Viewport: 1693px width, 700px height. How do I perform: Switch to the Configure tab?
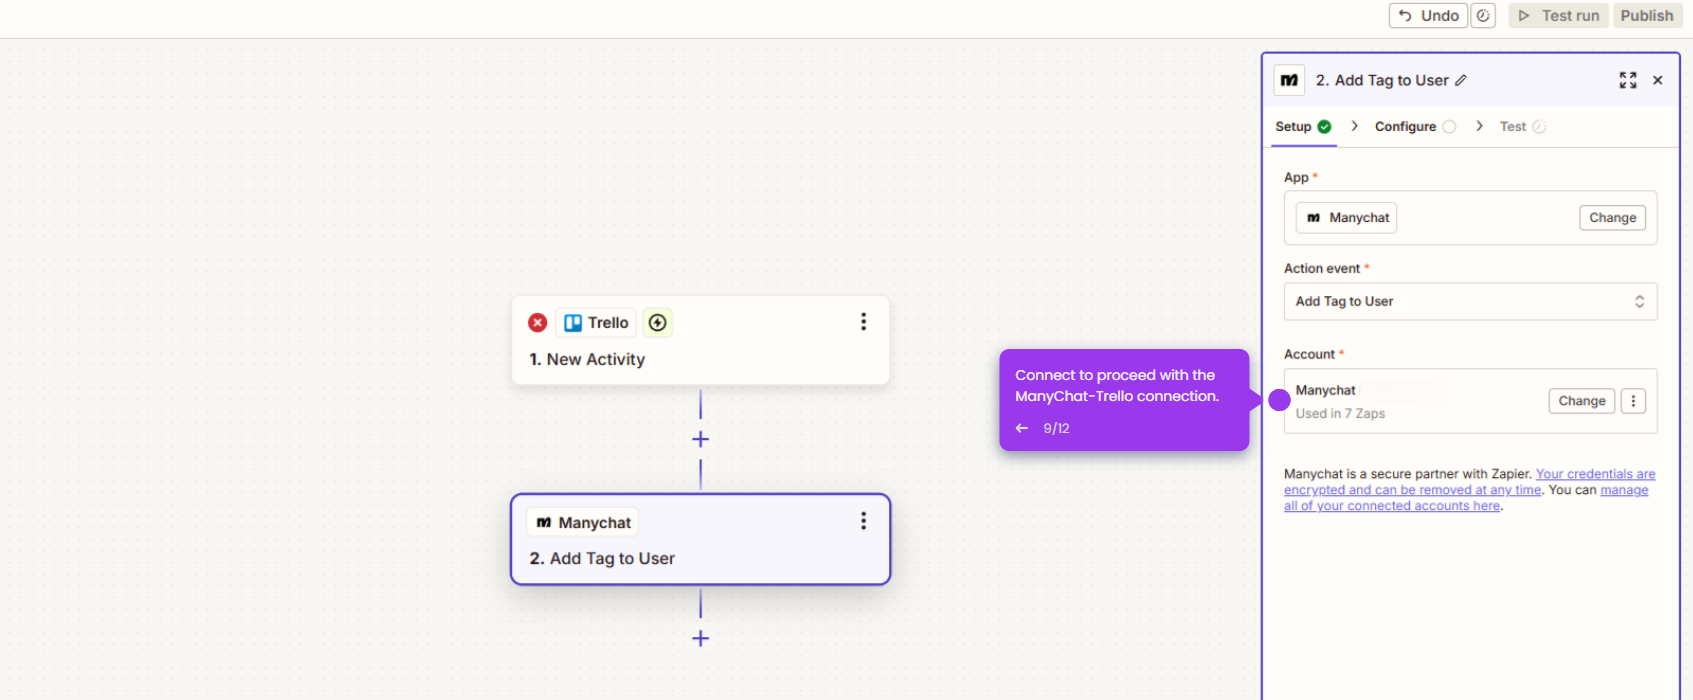(x=1415, y=127)
